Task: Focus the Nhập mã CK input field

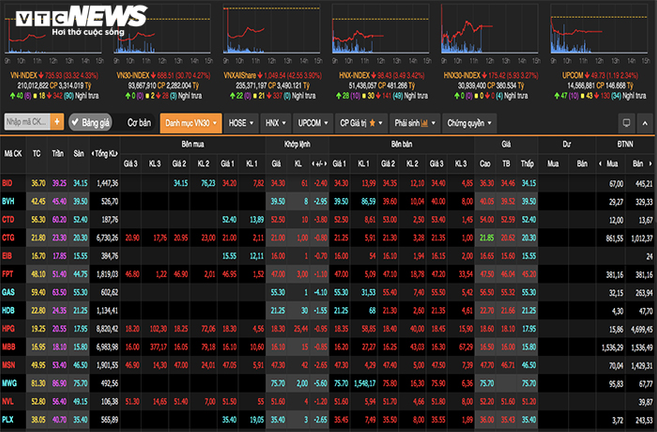Action: tap(26, 122)
